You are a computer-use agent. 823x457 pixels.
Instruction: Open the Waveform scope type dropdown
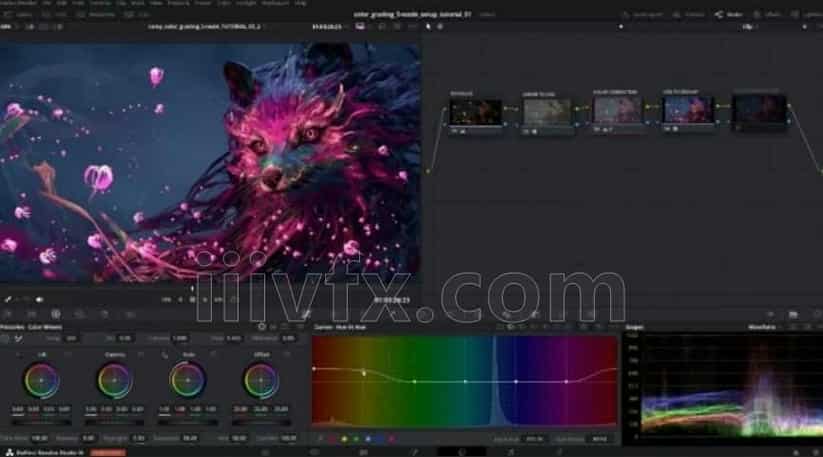tap(766, 327)
